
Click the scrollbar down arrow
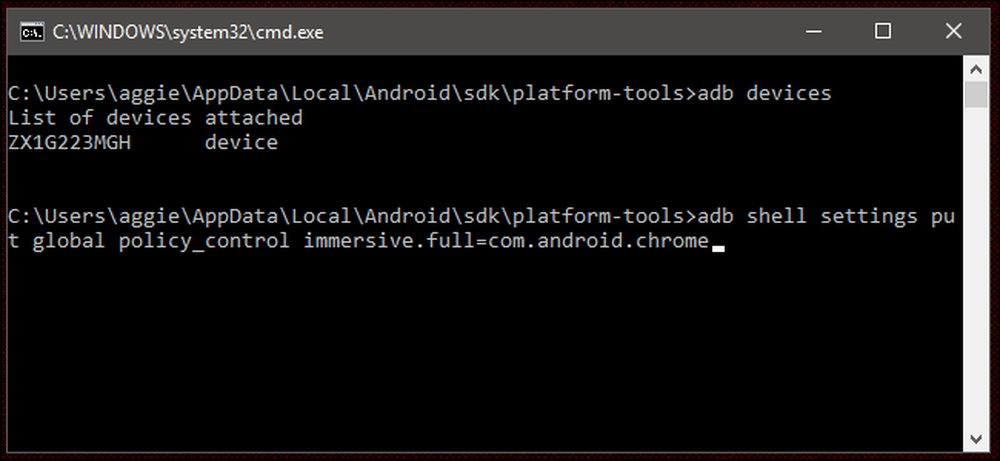coord(976,439)
